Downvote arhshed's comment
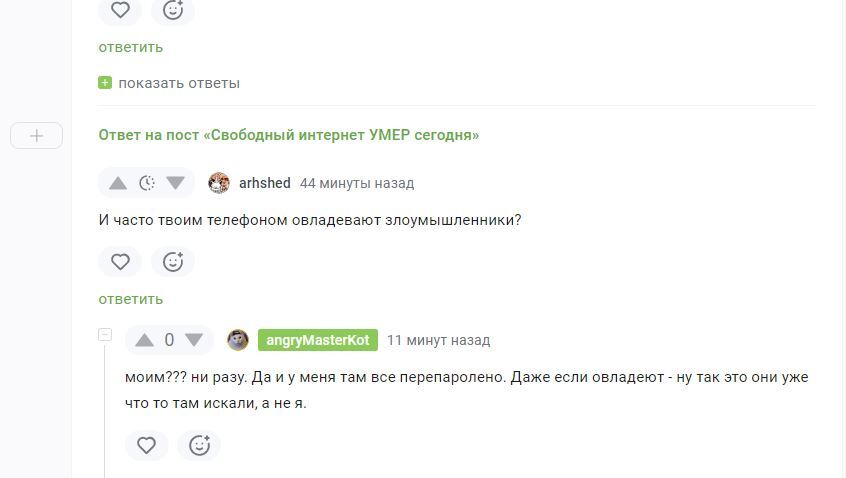Viewport: 846px width, 478px height. pos(175,183)
